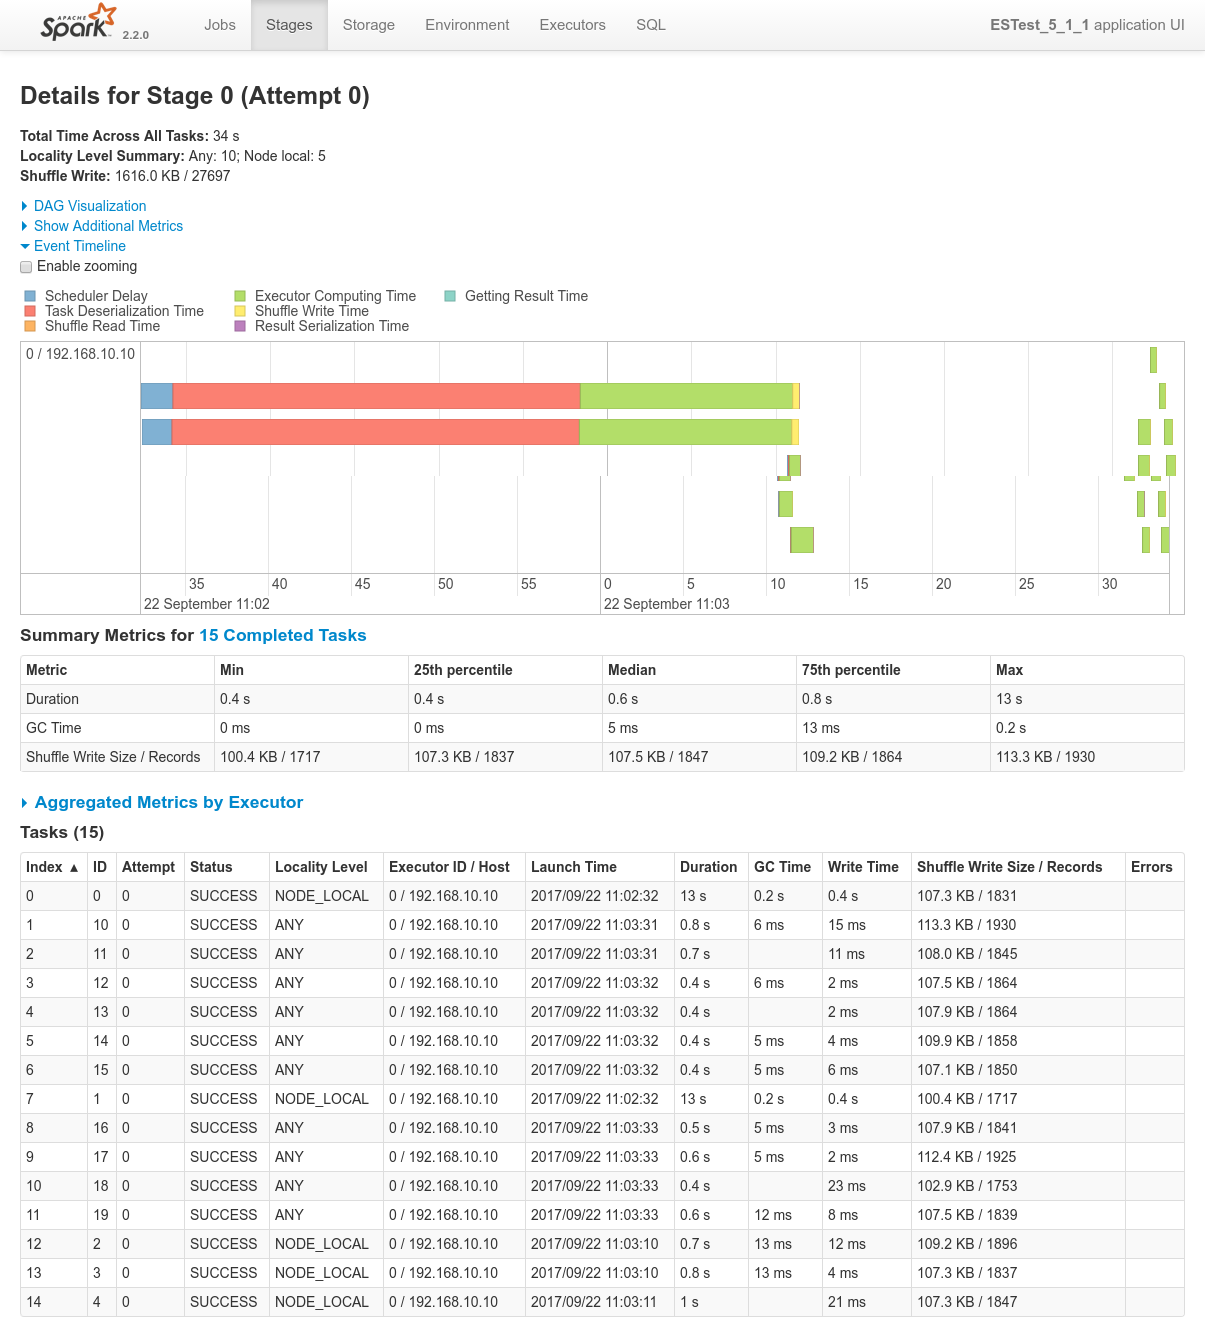Sort tasks by ID column

pos(100,867)
